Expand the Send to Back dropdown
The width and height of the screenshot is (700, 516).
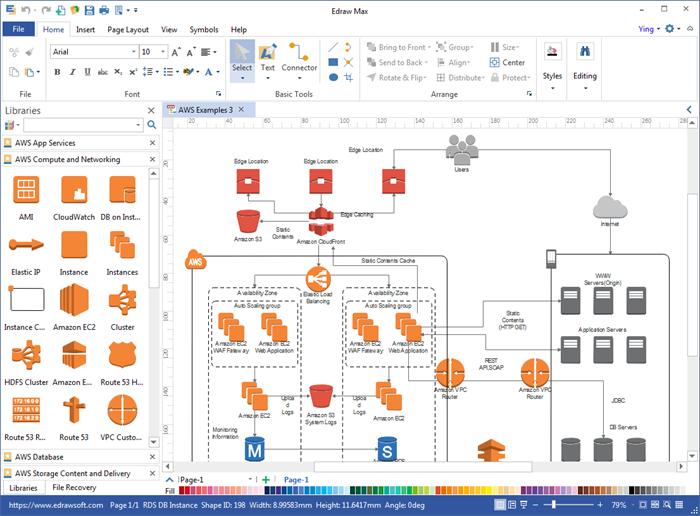click(426, 63)
